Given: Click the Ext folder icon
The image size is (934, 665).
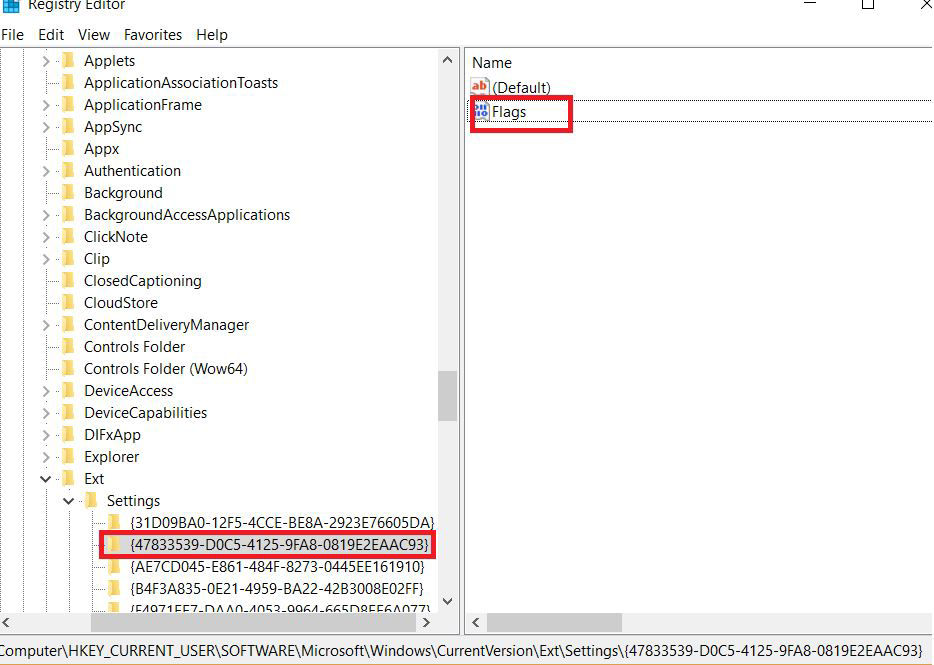Looking at the screenshot, I should [69, 478].
